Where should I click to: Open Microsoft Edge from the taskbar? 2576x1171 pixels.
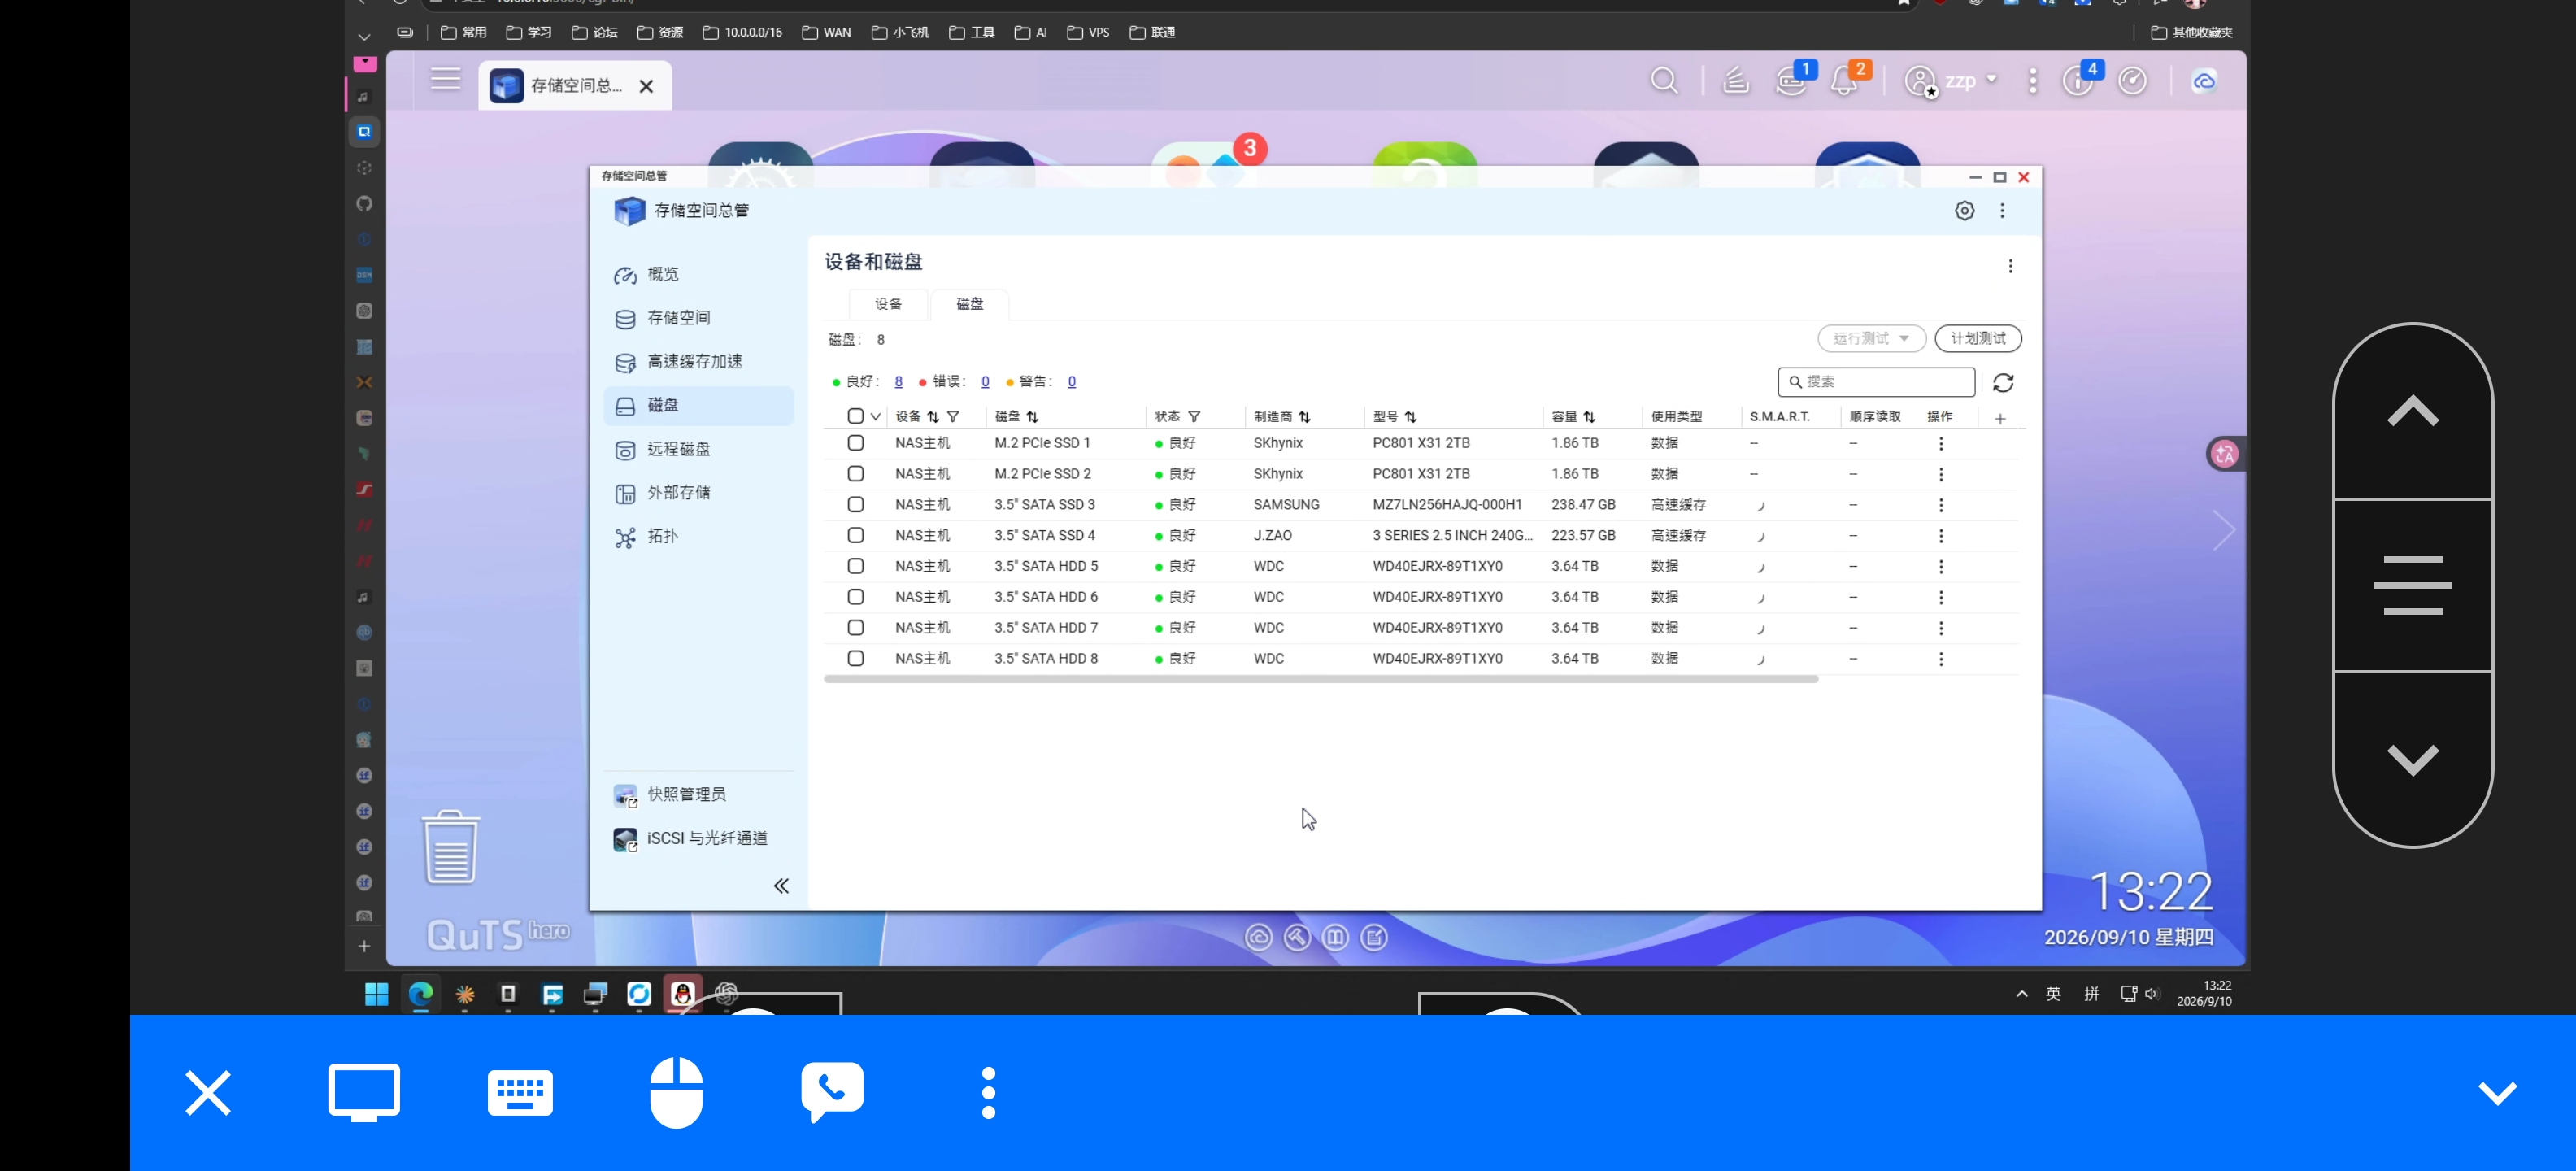(x=421, y=994)
